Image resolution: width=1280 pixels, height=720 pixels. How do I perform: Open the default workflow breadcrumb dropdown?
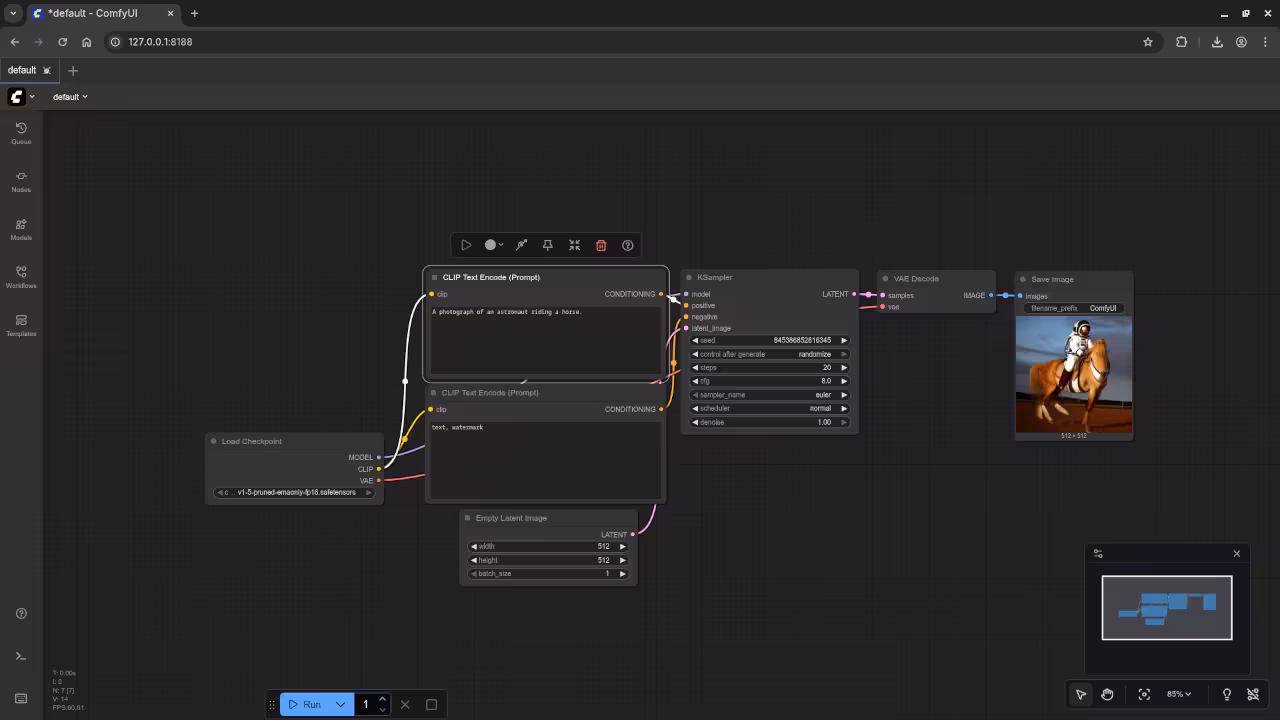[70, 97]
